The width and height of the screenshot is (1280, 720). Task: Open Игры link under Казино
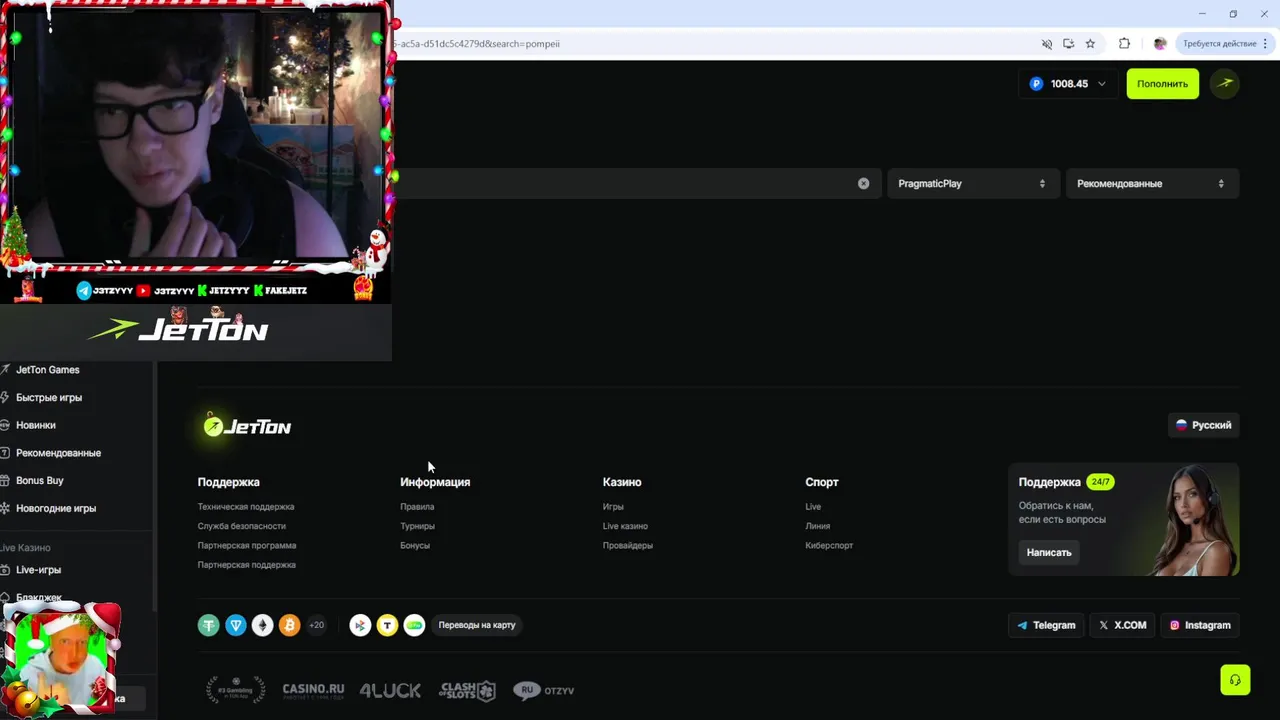[613, 507]
